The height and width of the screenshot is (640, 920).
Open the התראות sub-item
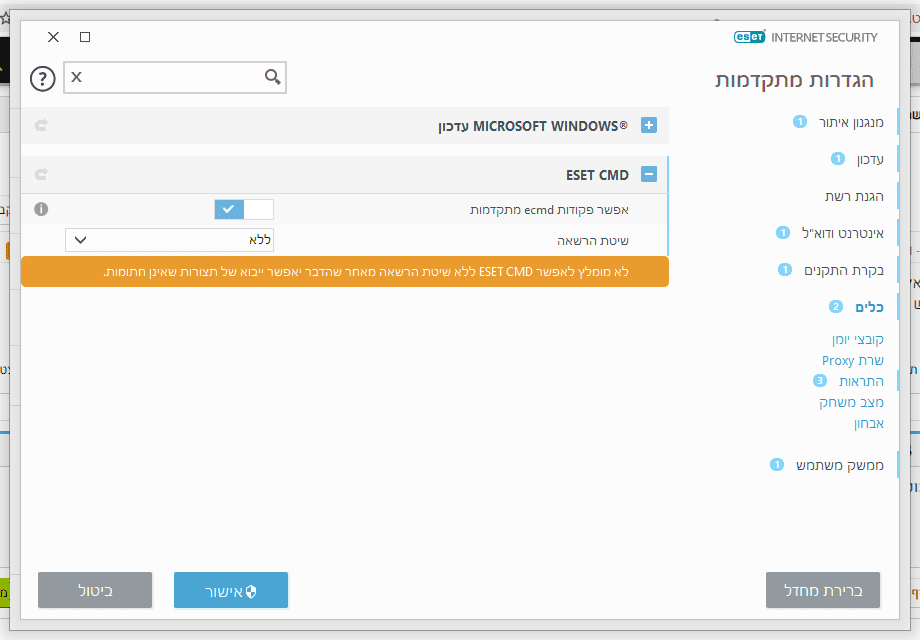click(x=861, y=381)
